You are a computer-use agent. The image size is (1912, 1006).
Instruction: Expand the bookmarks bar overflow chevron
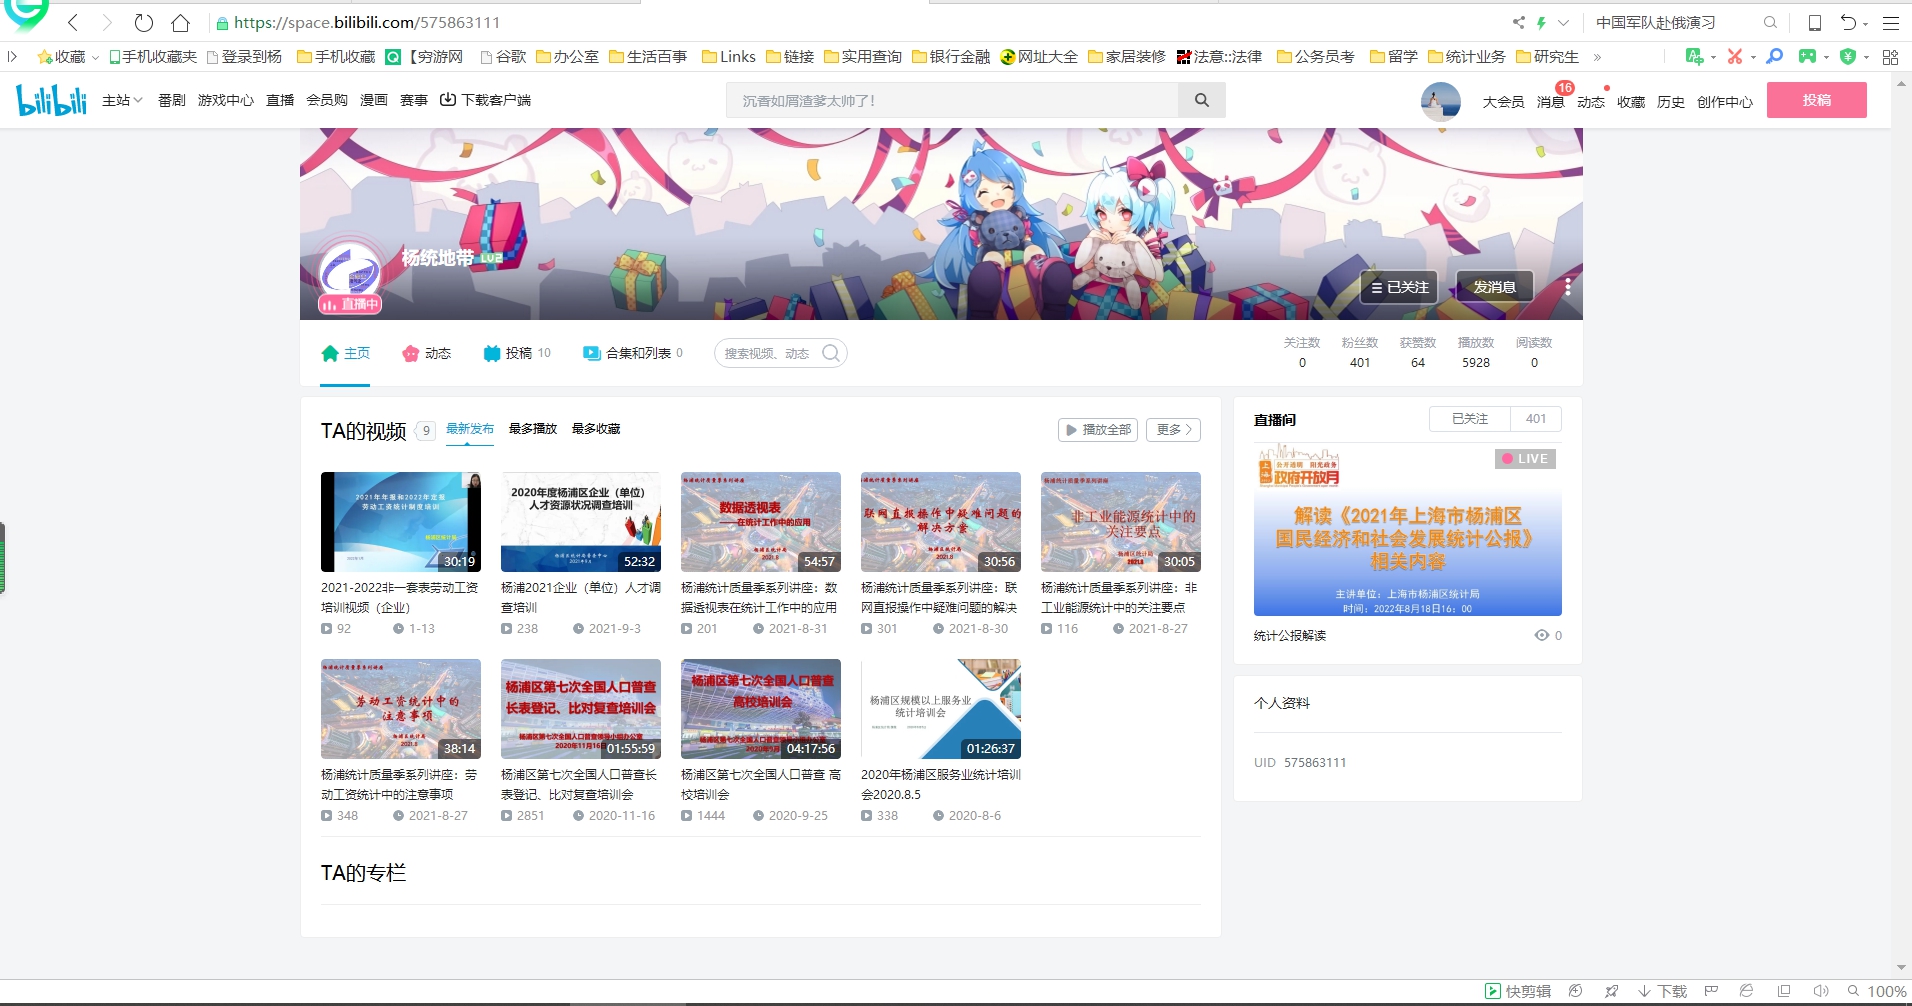point(1597,57)
